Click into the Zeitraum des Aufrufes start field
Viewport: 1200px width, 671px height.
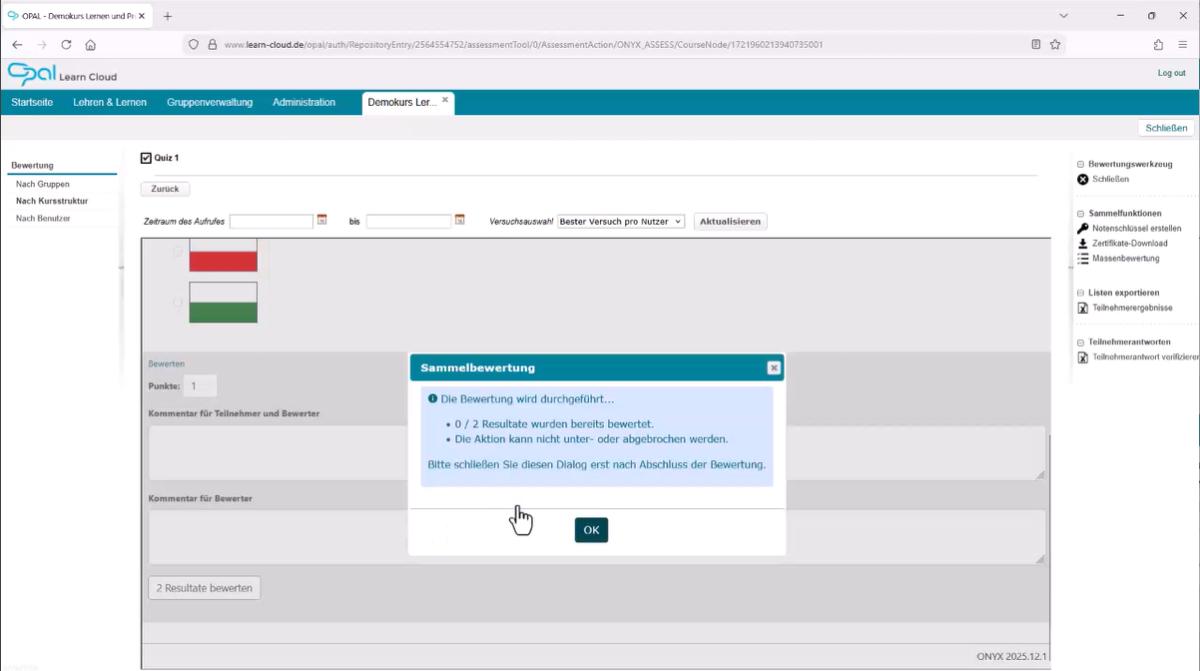pyautogui.click(x=271, y=221)
